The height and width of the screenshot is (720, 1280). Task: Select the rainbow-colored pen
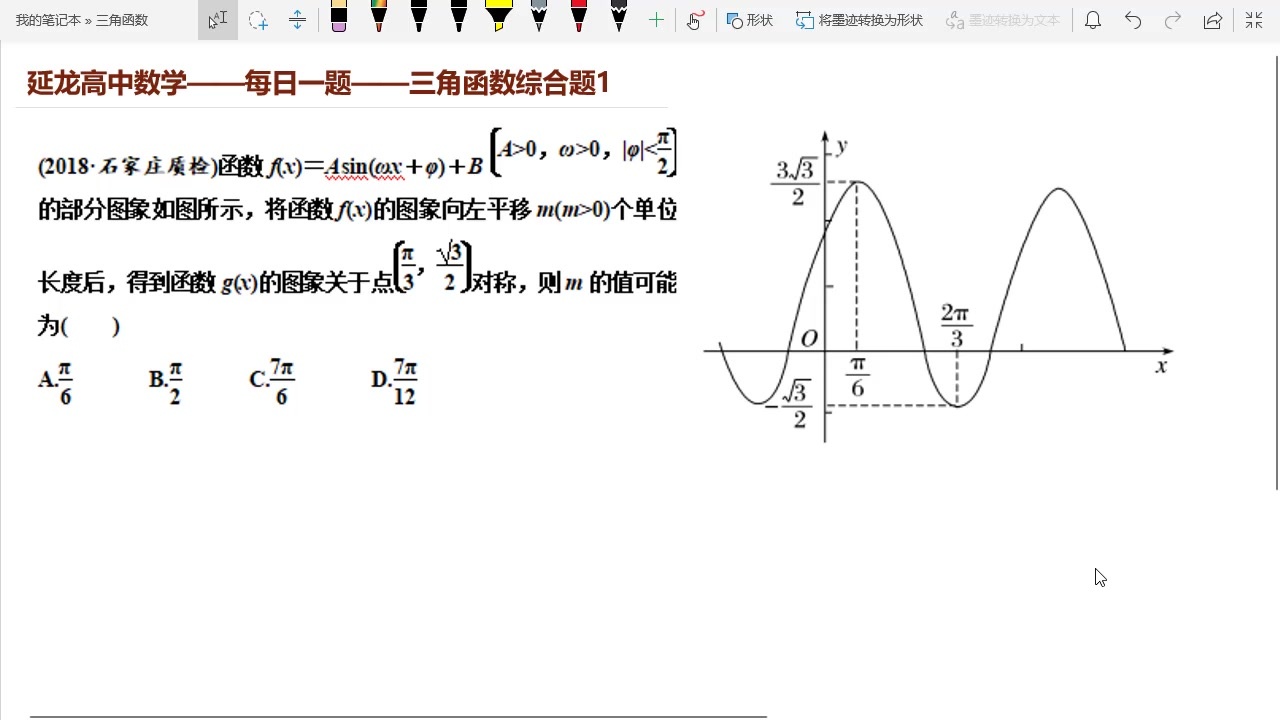[x=379, y=16]
